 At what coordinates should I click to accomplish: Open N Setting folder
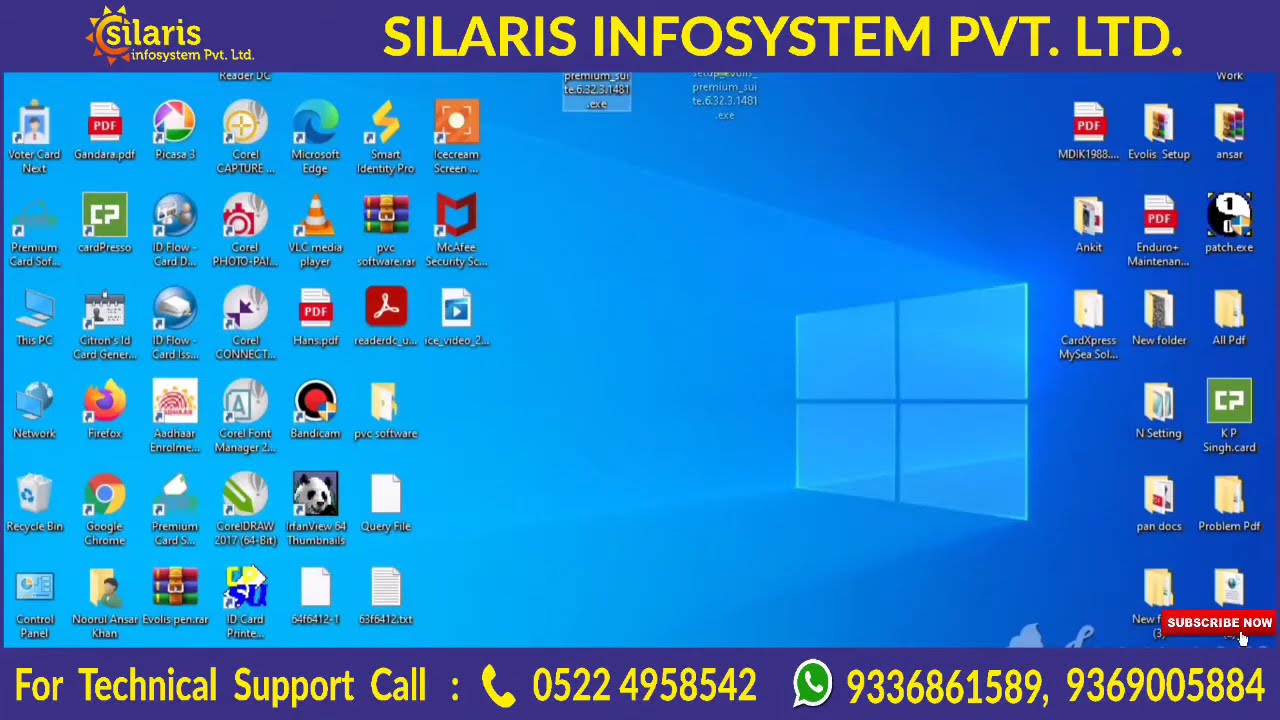pos(1159,409)
